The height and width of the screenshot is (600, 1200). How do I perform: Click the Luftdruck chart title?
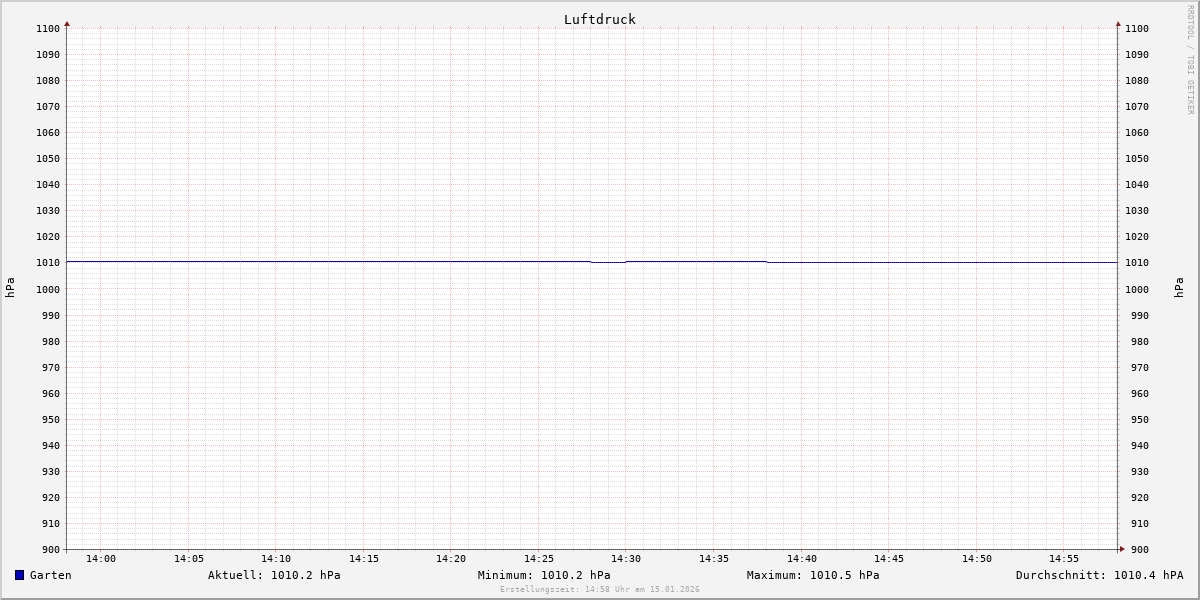(599, 19)
